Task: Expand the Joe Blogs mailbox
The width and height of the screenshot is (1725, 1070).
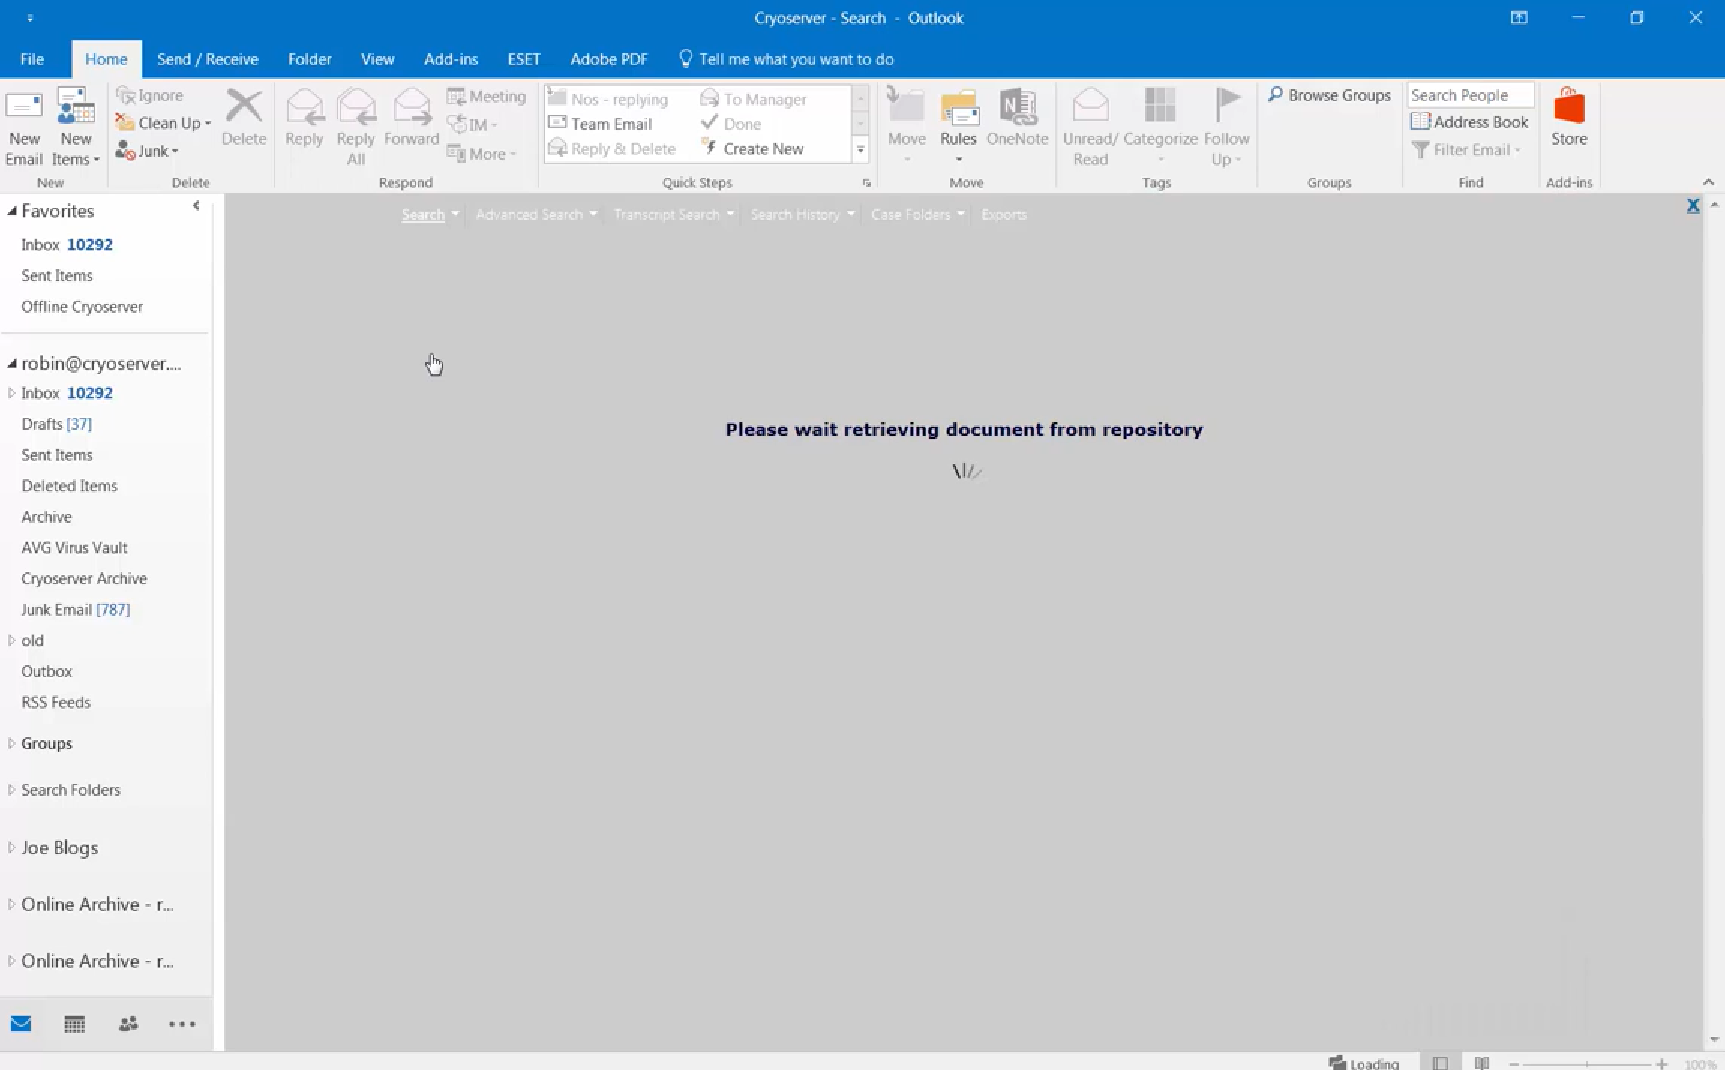Action: [x=12, y=848]
